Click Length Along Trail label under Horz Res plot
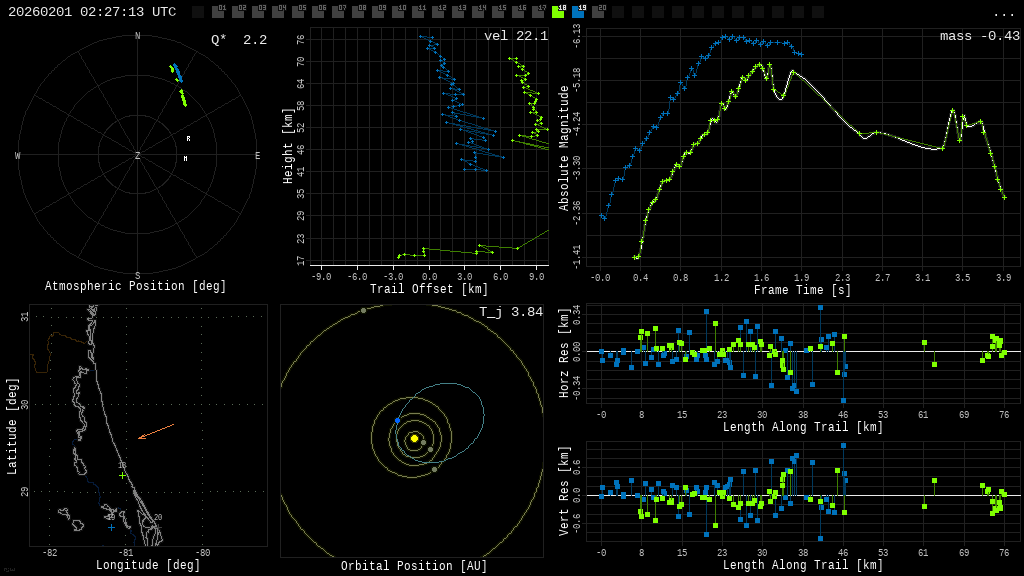Screen dimensions: 1024x576 (x=803, y=427)
